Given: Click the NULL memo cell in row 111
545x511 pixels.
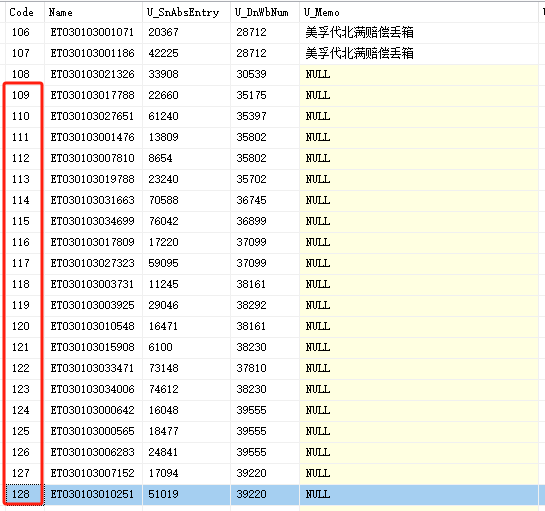Looking at the screenshot, I should pos(419,137).
